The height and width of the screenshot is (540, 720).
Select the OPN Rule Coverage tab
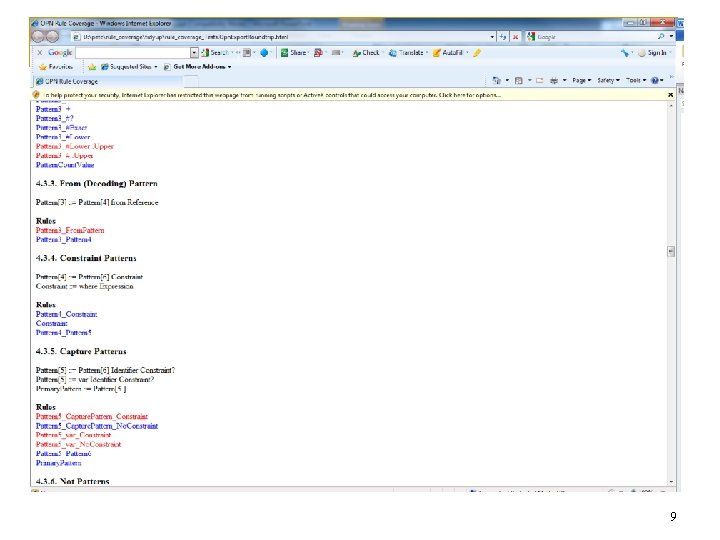(x=108, y=81)
